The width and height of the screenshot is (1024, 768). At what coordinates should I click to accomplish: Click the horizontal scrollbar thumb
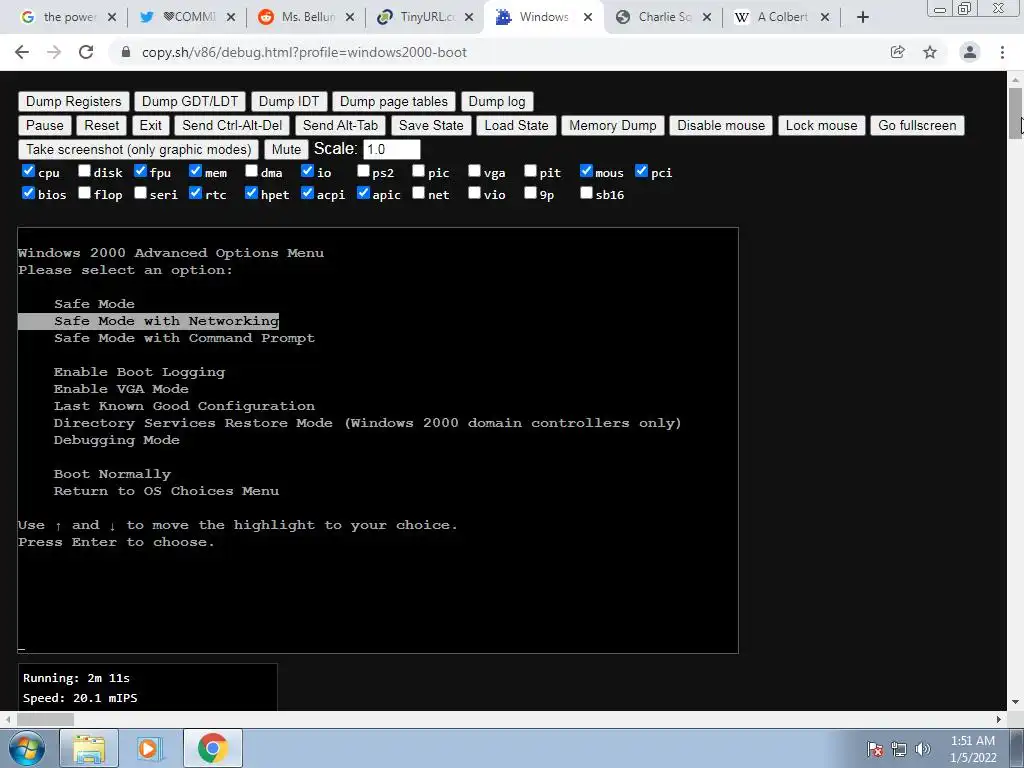click(x=45, y=719)
